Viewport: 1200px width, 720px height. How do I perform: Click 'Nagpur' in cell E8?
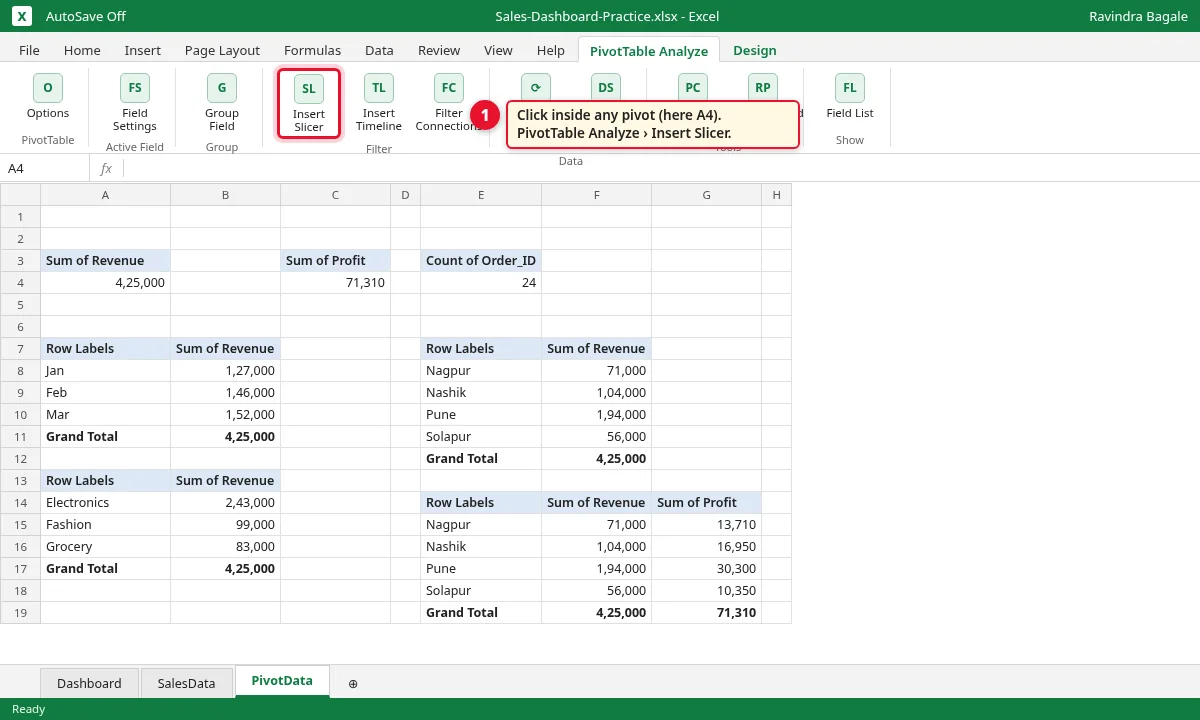[481, 371]
